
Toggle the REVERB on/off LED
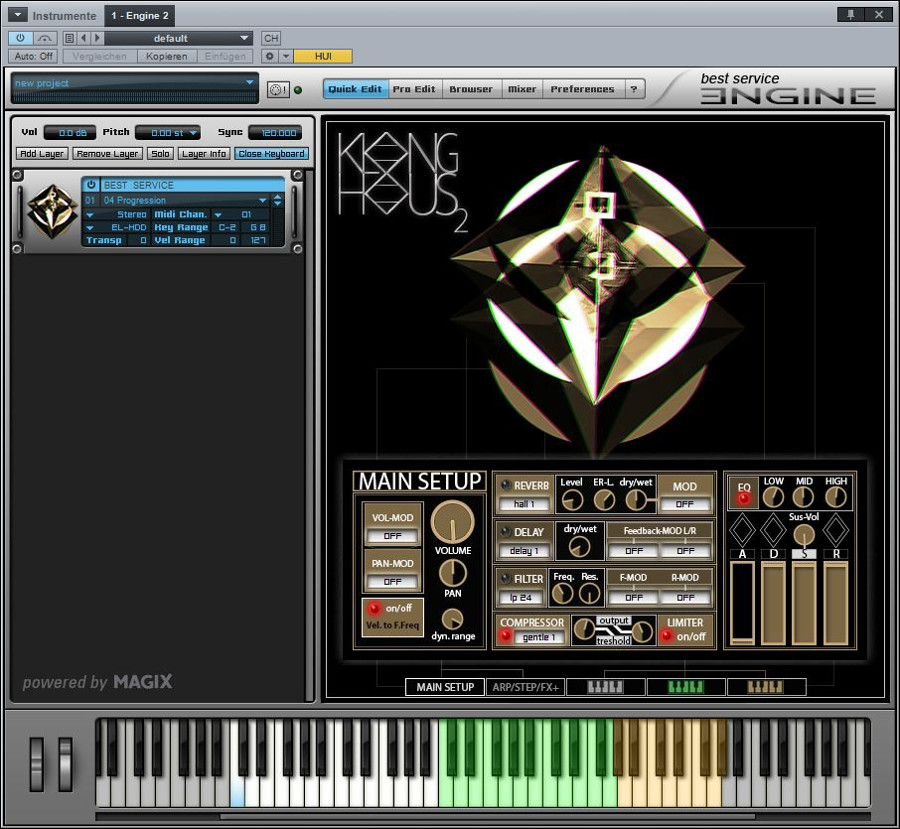click(506, 485)
